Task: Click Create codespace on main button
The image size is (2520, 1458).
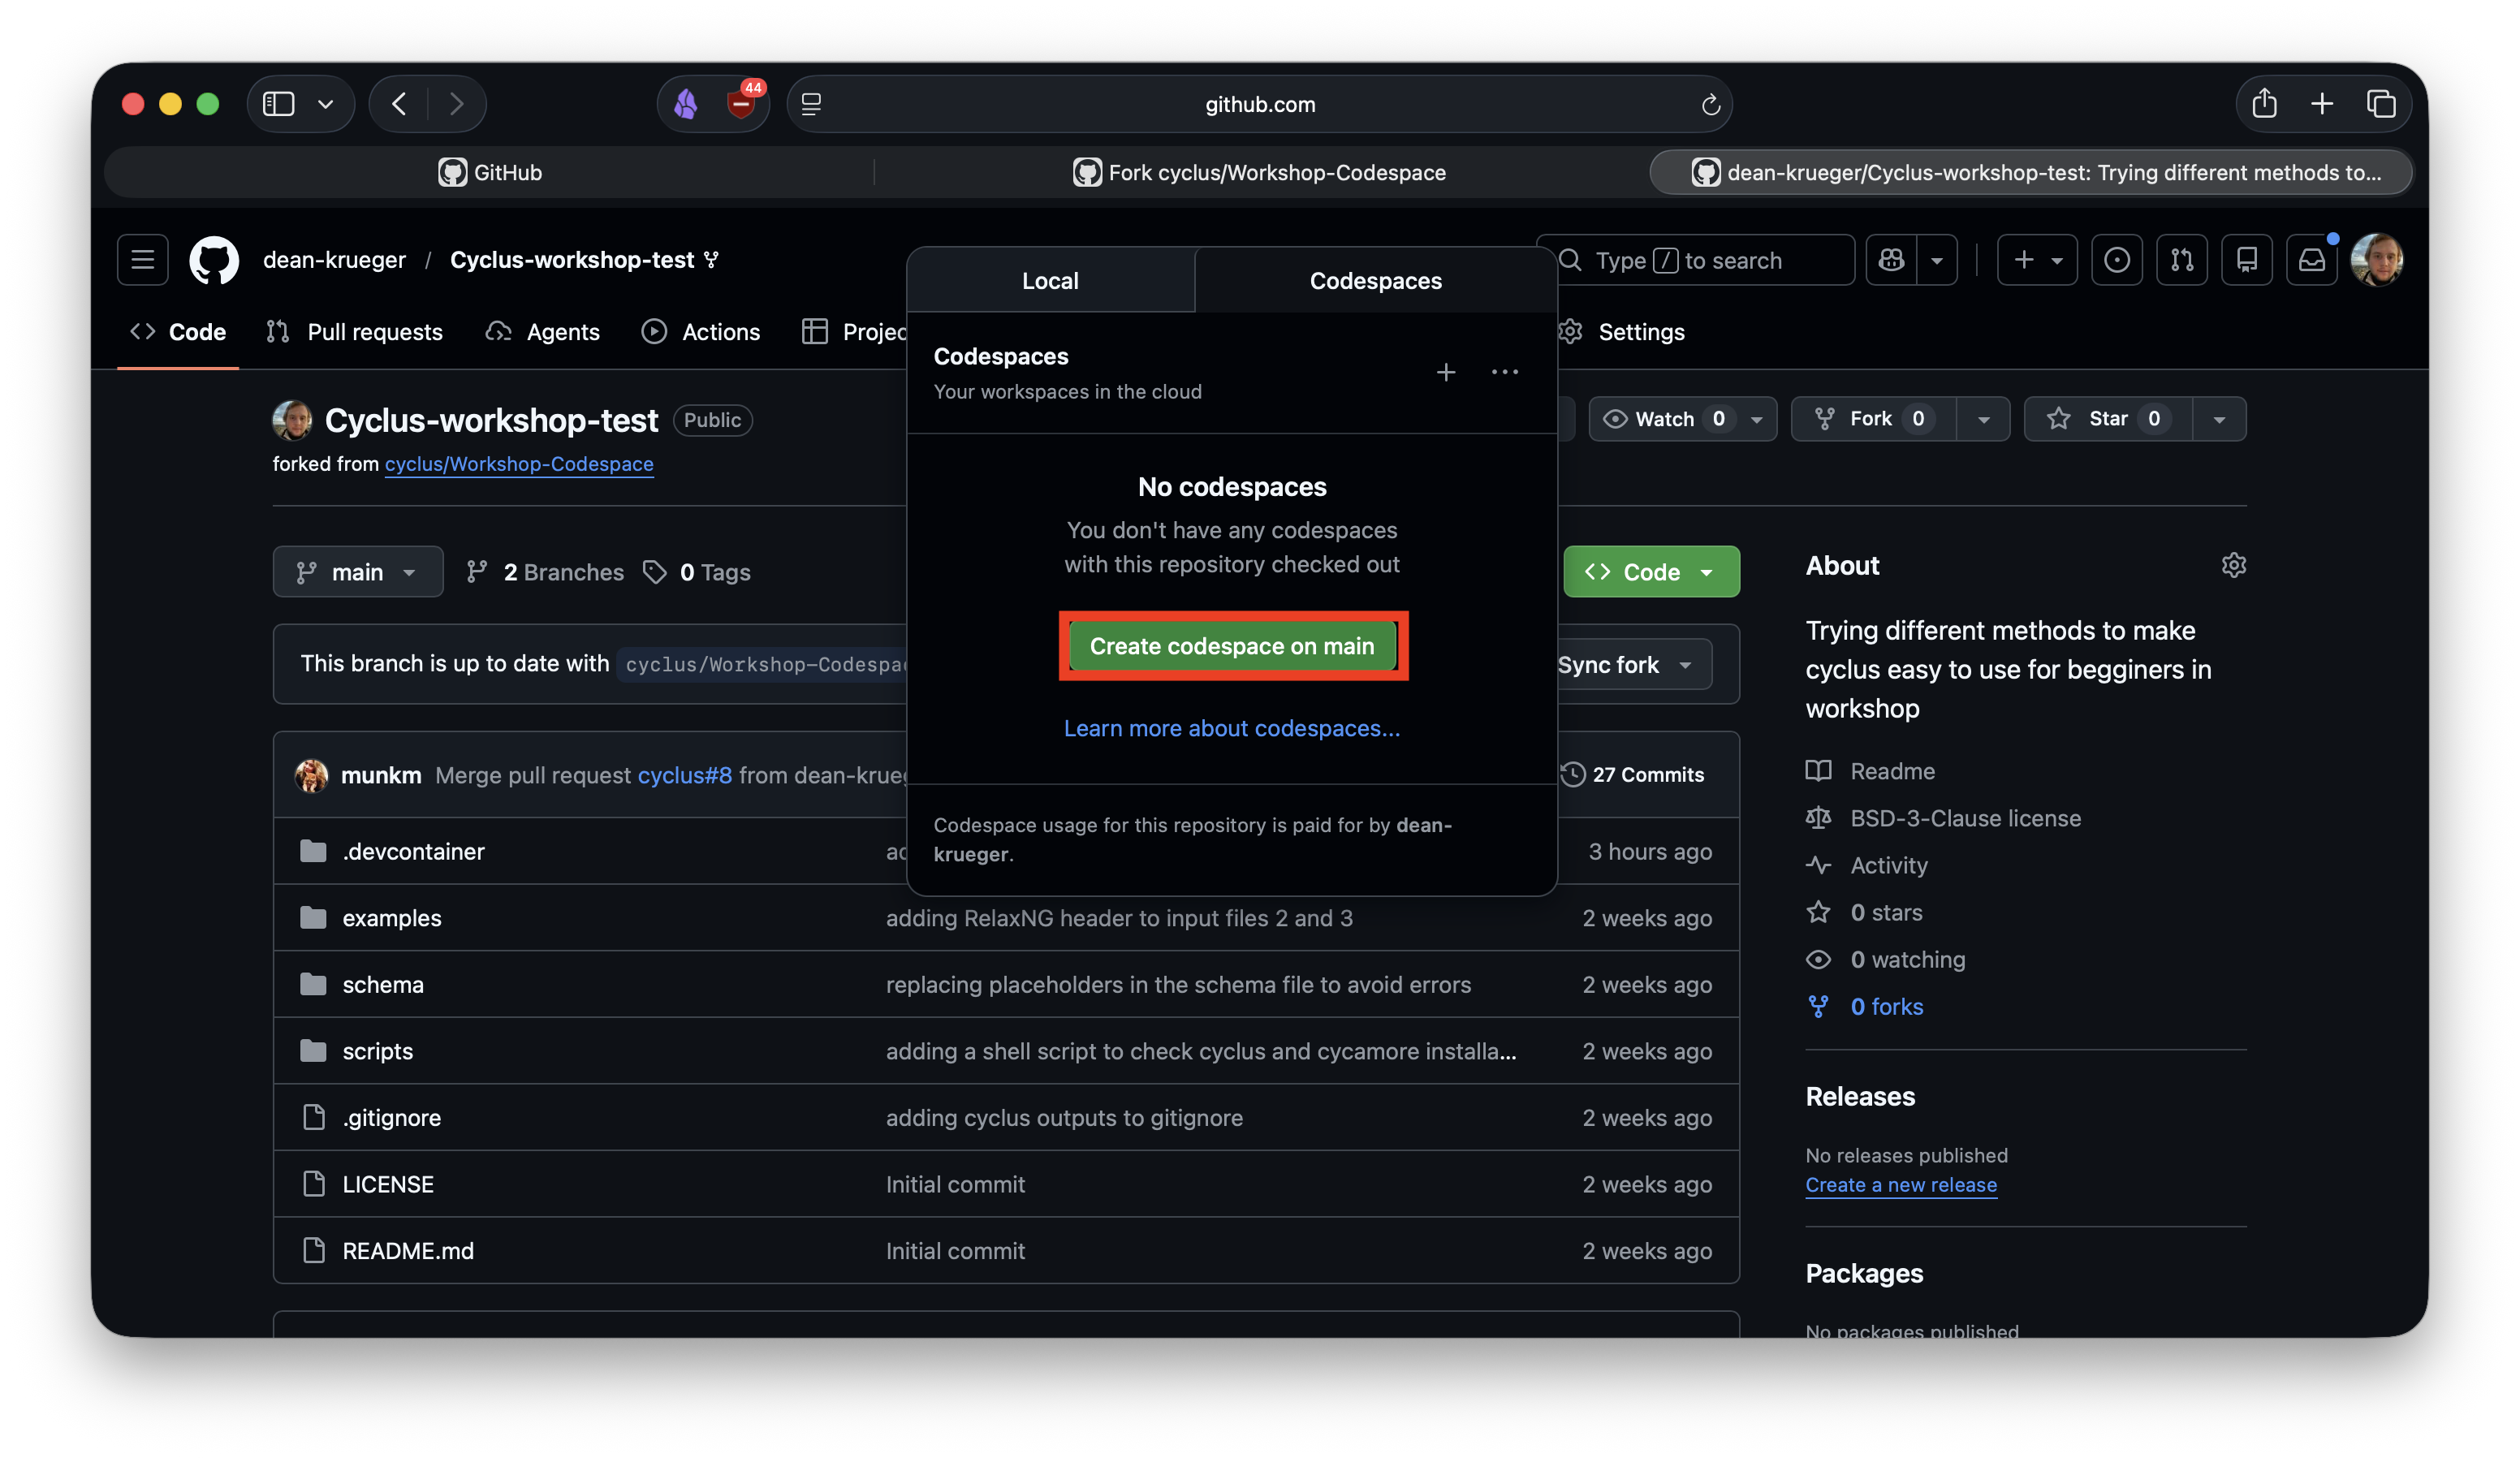Action: click(x=1232, y=646)
